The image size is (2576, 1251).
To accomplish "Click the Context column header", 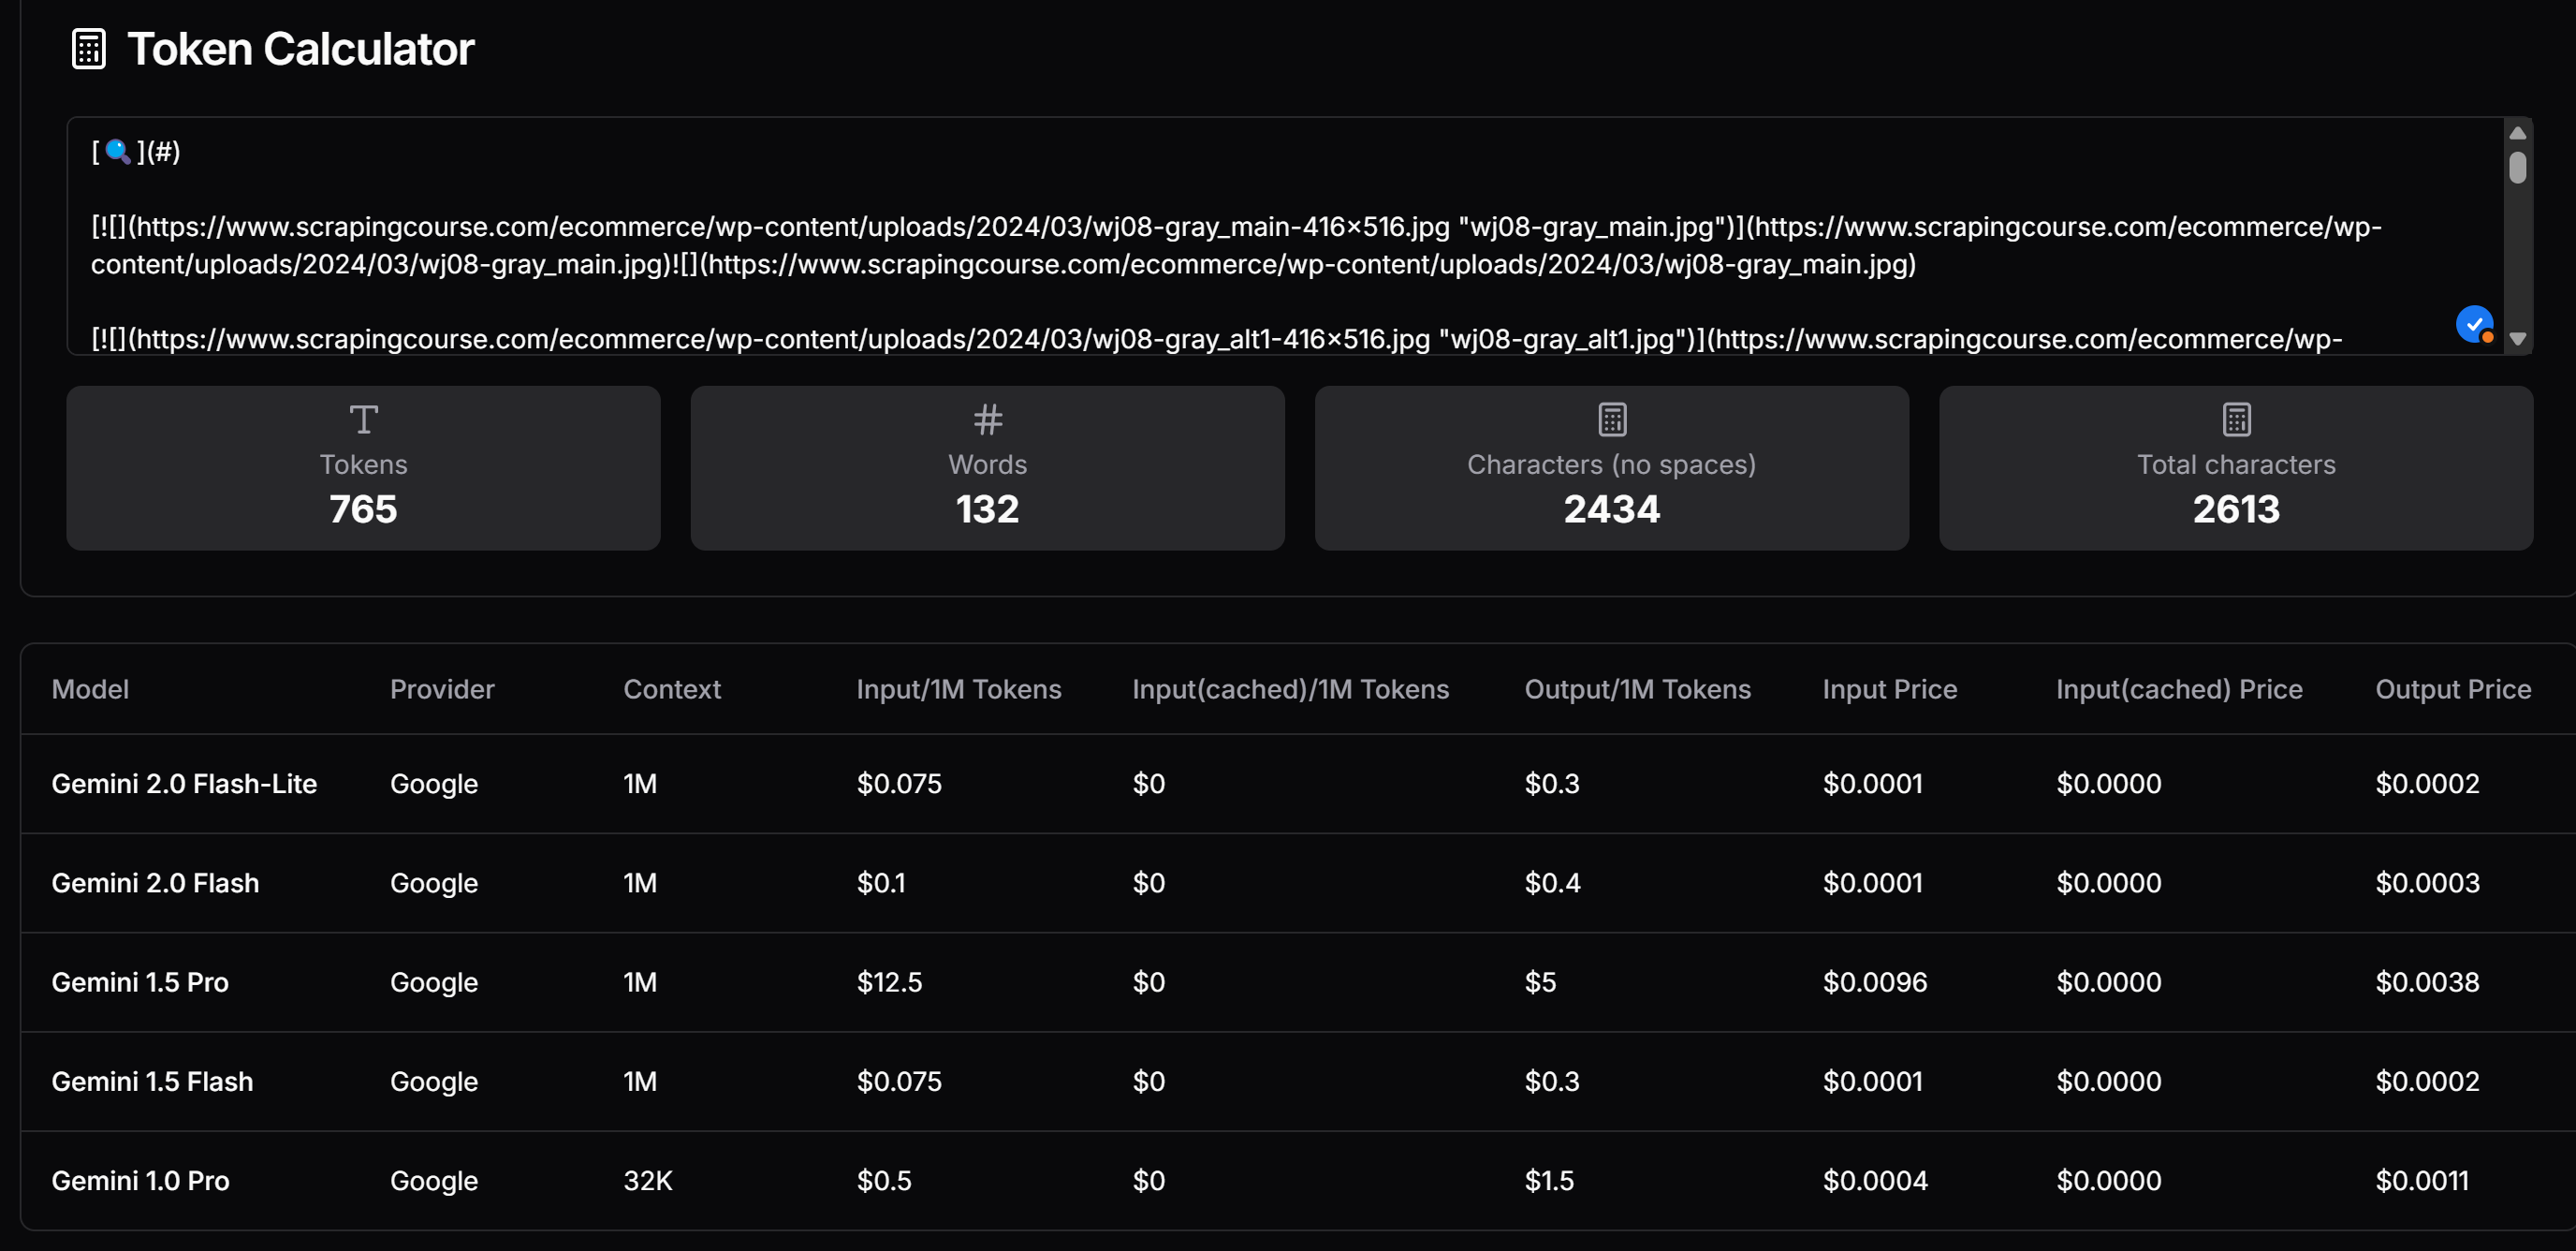I will [x=671, y=689].
